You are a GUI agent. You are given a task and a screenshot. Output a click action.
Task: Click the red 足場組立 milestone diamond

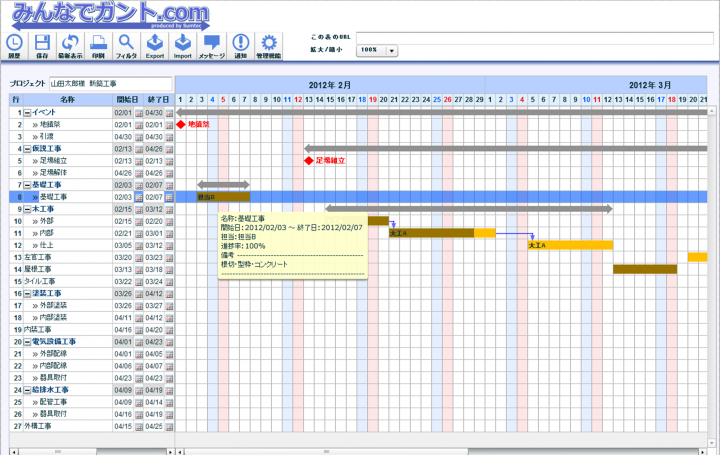[309, 160]
